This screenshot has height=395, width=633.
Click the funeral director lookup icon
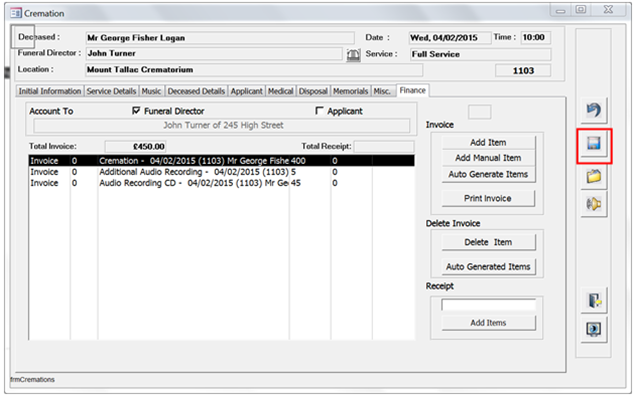click(x=353, y=54)
